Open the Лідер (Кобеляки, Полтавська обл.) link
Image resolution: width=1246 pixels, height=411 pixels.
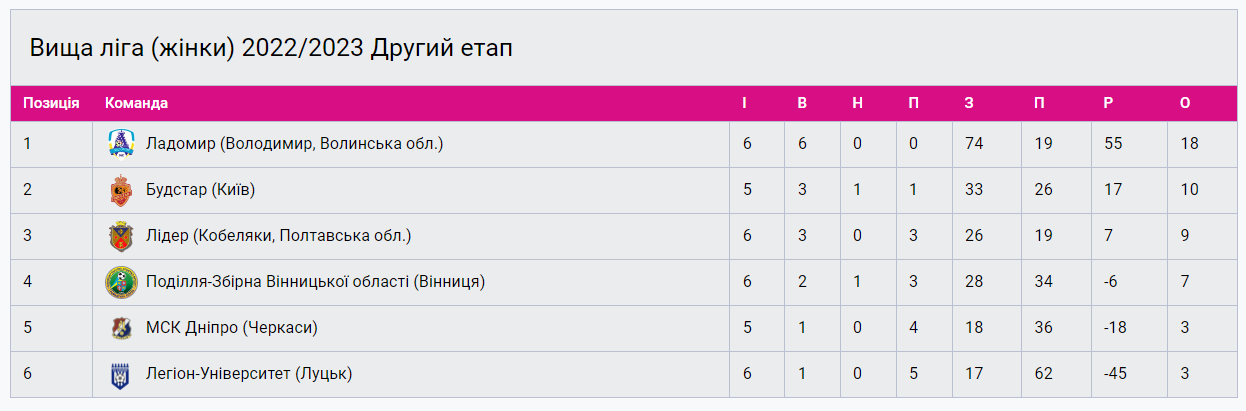point(278,236)
